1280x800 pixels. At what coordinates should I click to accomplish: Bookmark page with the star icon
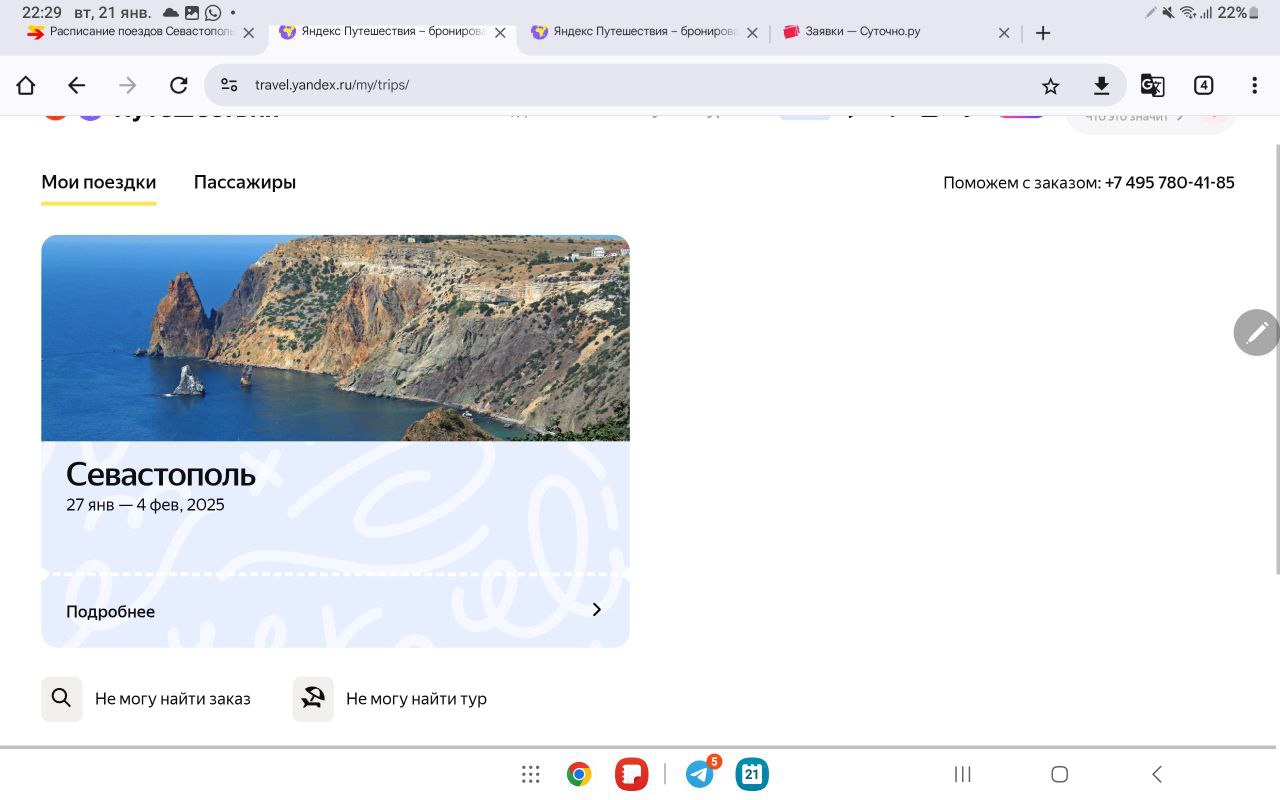click(1050, 86)
